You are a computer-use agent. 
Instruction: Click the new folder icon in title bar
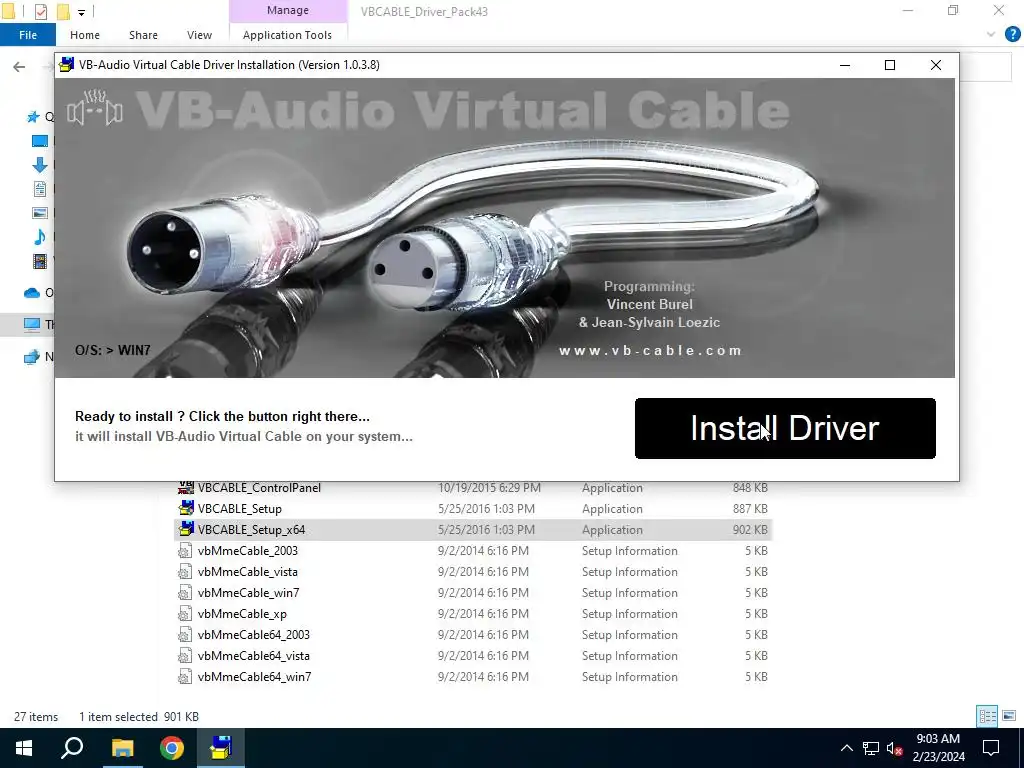63,11
